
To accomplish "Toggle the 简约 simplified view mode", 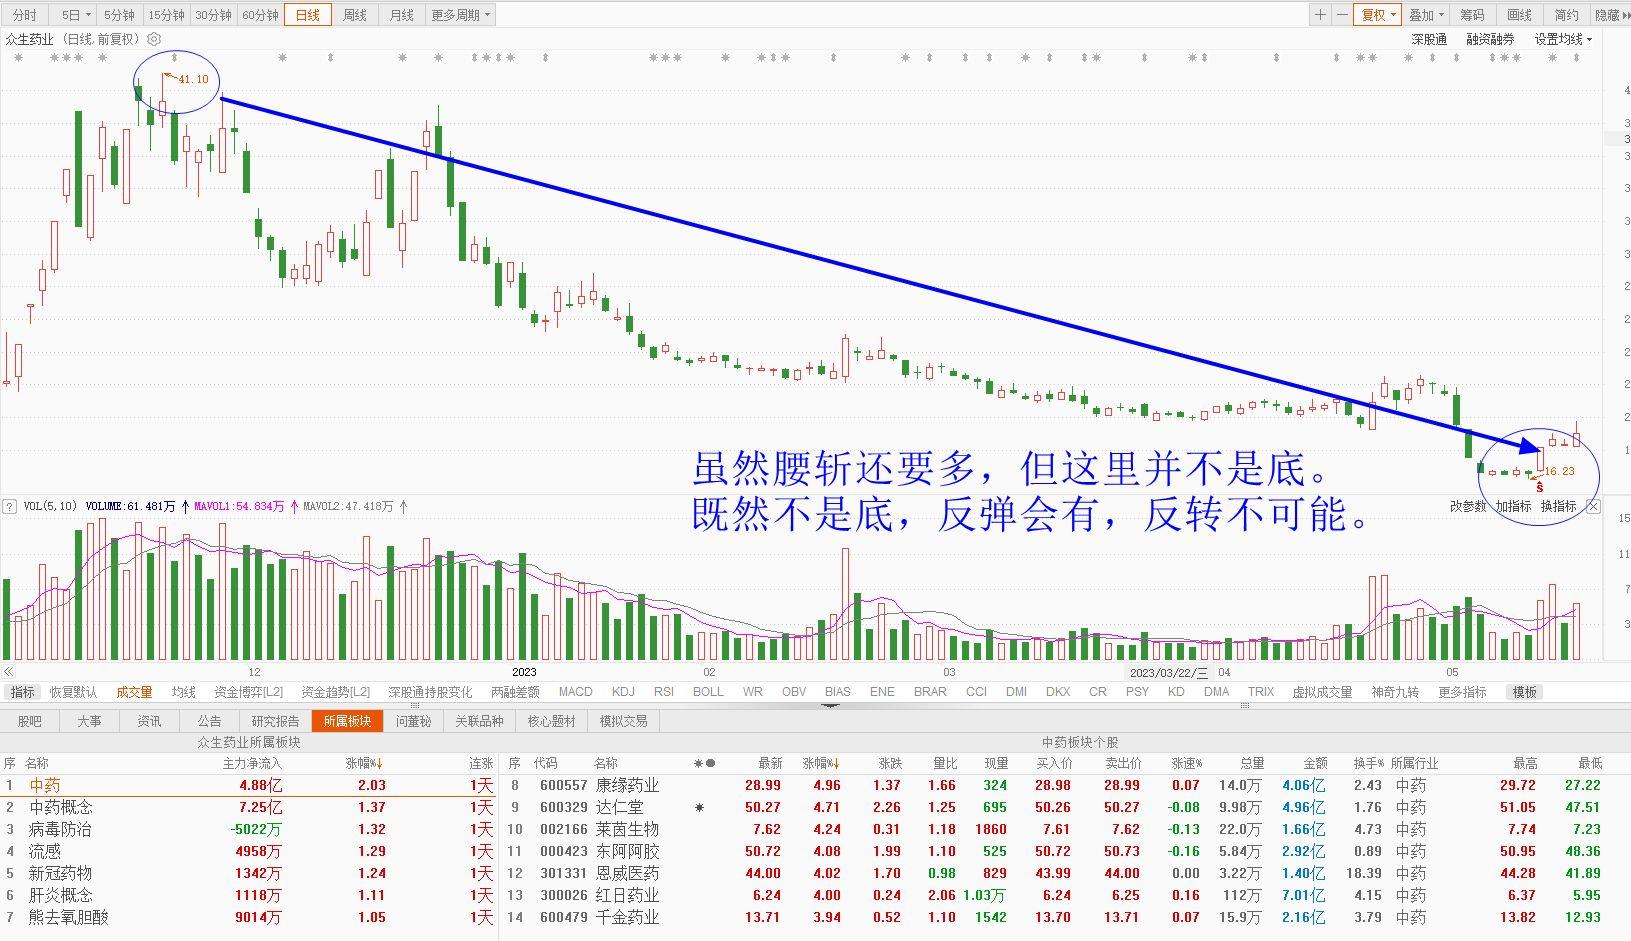I will pos(1566,15).
